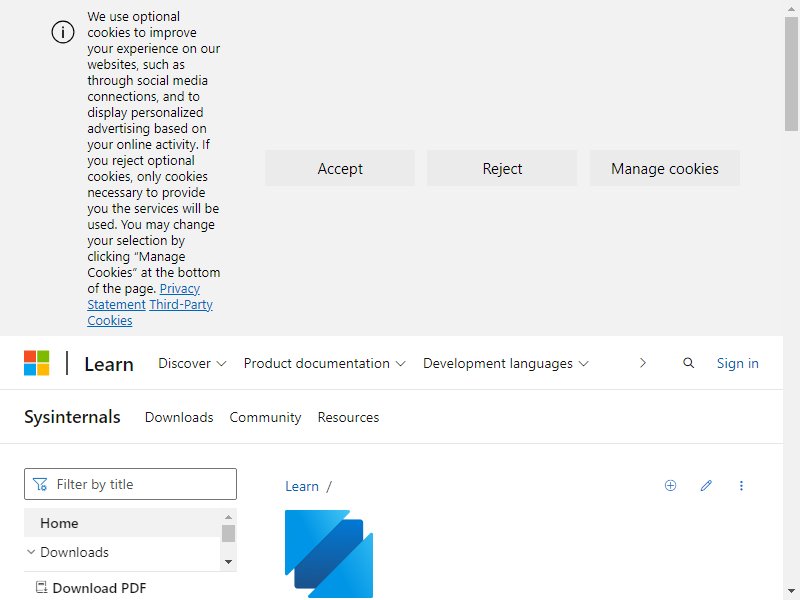Viewport: 800px width, 600px height.
Task: Accept optional cookies
Action: pyautogui.click(x=340, y=168)
